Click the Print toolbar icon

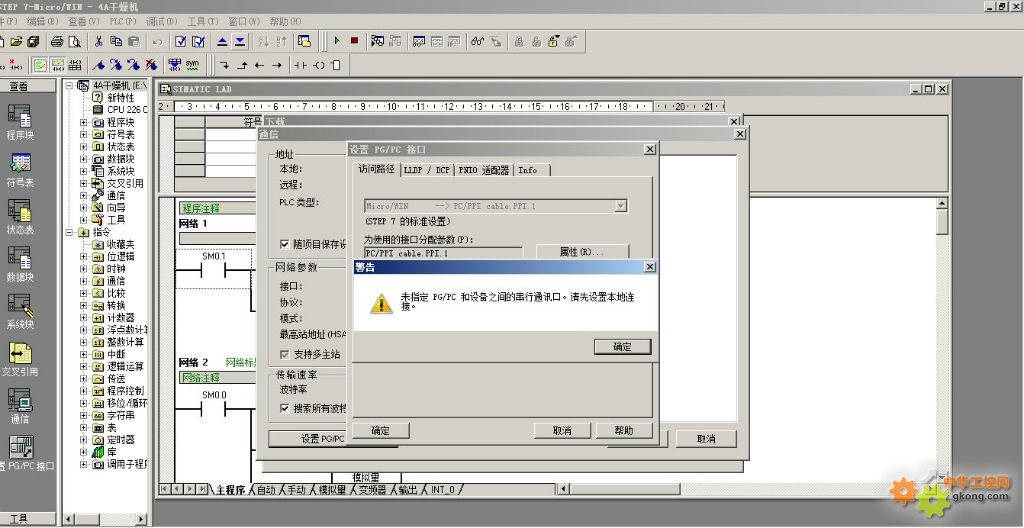57,42
